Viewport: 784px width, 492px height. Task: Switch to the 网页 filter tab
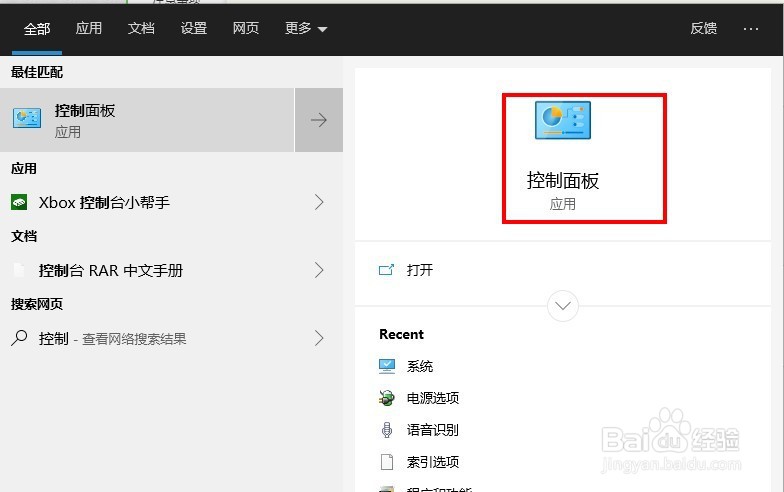[x=246, y=28]
